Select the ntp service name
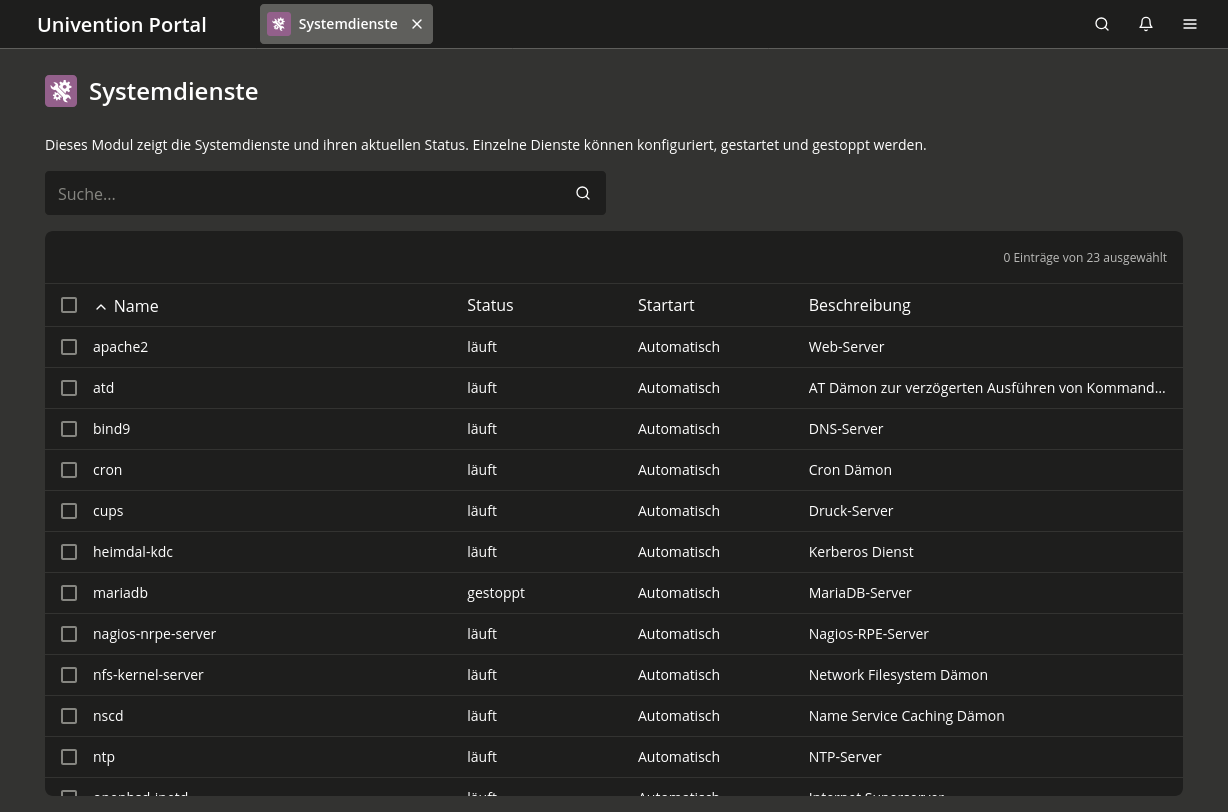Viewport: 1228px width, 812px height. pos(104,757)
